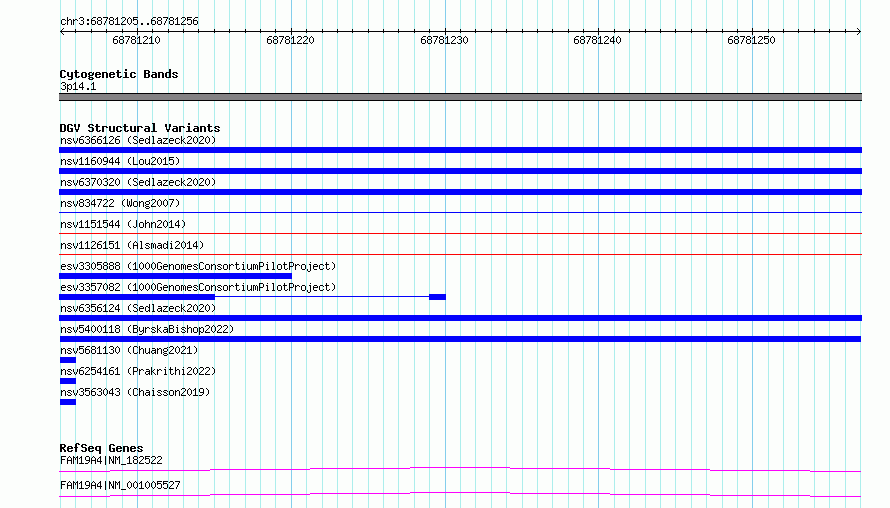Select the blue bar under nsv6366126
Viewport: 890px width, 508px height.
pyautogui.click(x=460, y=150)
